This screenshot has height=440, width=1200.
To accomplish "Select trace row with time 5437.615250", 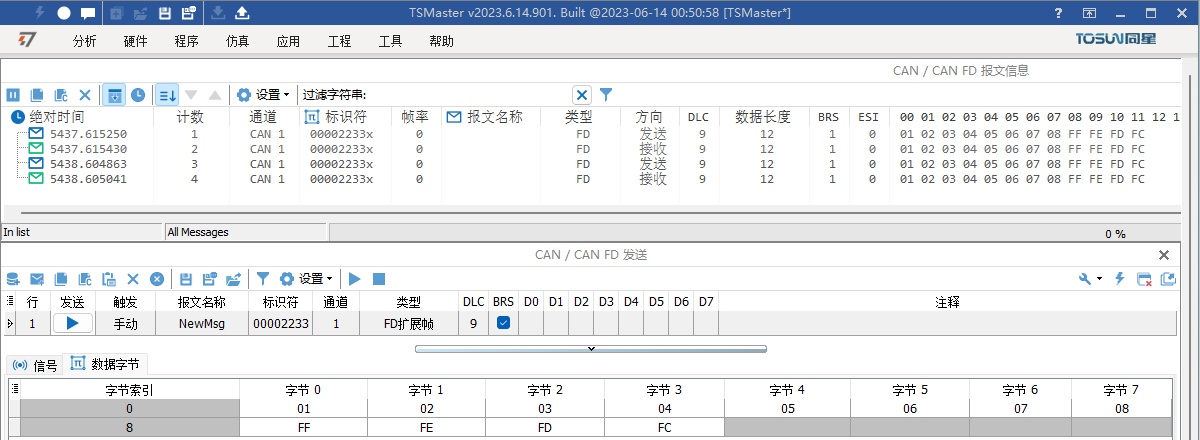I will pyautogui.click(x=590, y=134).
